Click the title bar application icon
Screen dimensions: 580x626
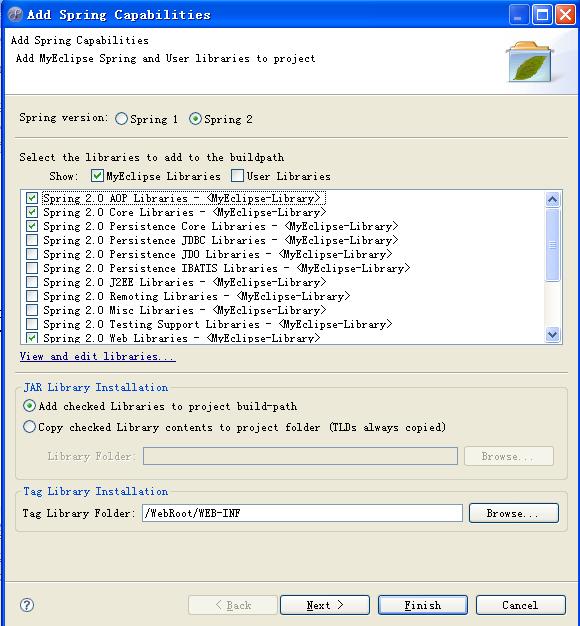pos(15,14)
